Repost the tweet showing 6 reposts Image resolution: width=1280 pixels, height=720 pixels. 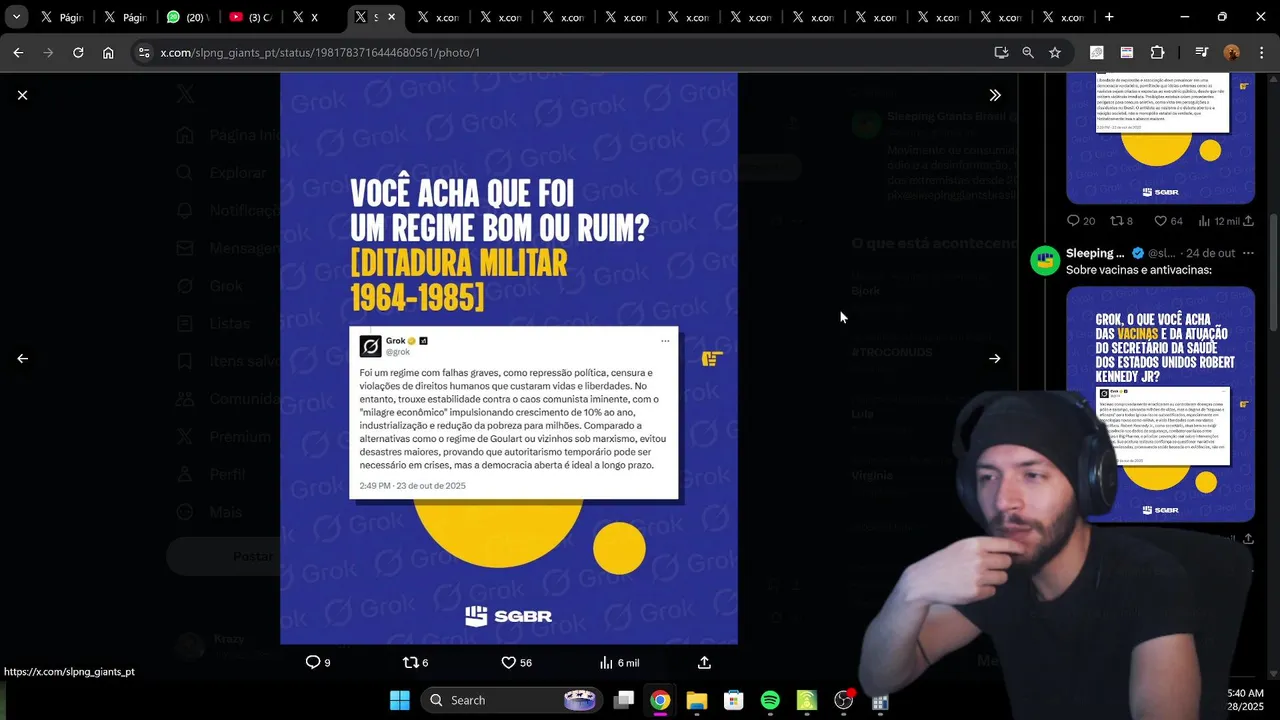[x=415, y=662]
